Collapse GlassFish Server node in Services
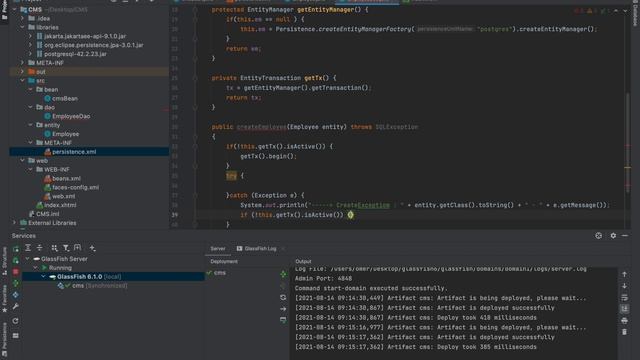Image resolution: width=640 pixels, height=360 pixels. 28,259
